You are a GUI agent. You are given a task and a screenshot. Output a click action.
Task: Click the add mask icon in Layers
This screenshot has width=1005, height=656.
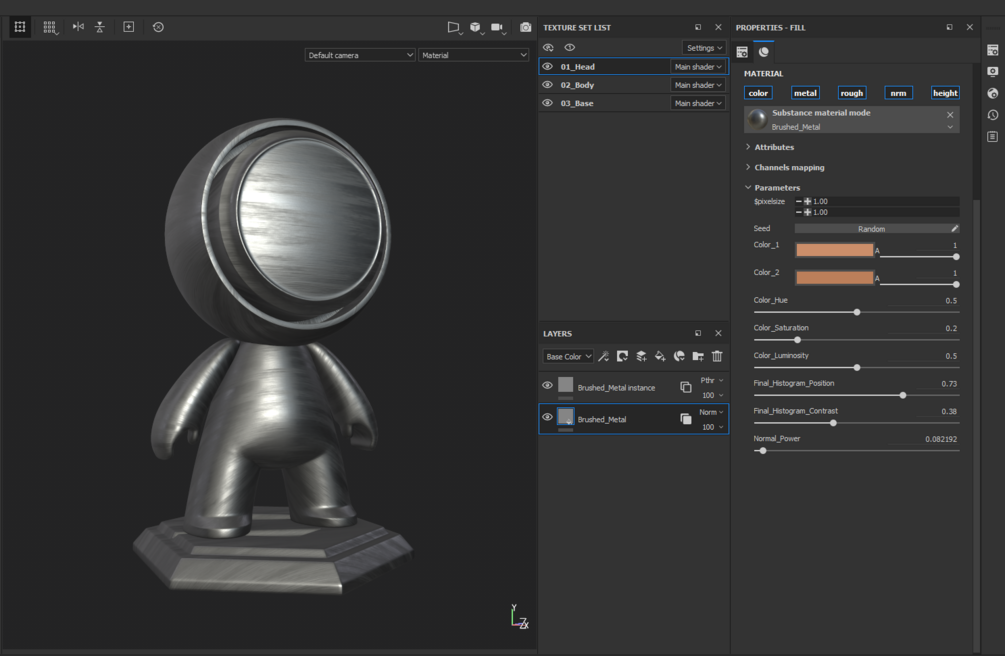[622, 357]
